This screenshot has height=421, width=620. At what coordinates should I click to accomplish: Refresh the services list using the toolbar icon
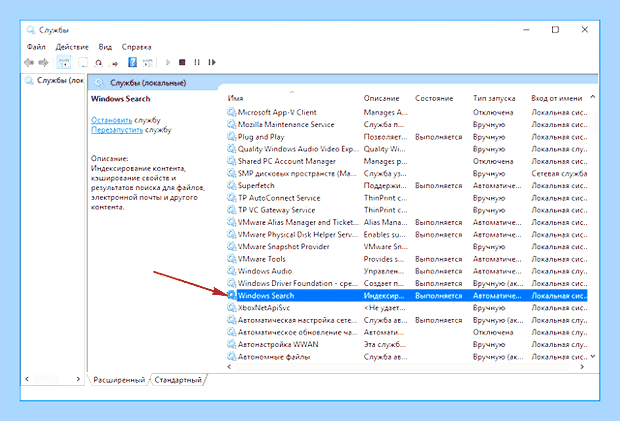point(98,62)
